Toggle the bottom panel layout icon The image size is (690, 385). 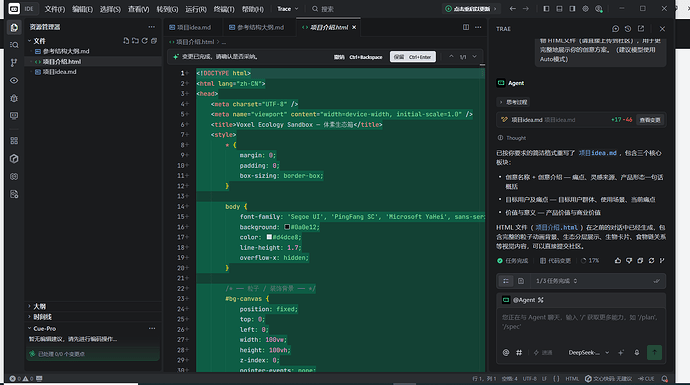[559, 9]
